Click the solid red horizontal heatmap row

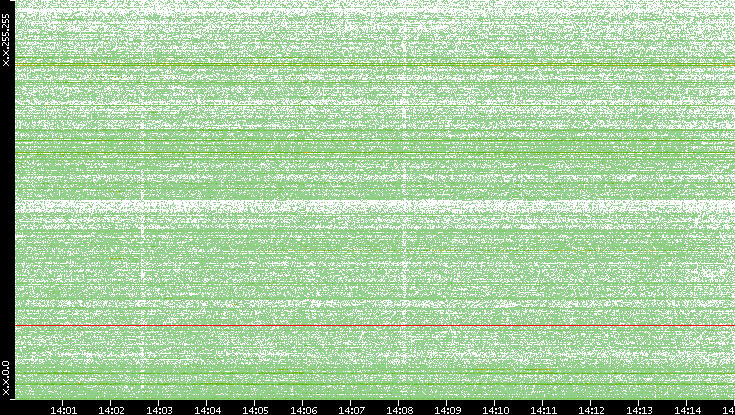click(375, 325)
